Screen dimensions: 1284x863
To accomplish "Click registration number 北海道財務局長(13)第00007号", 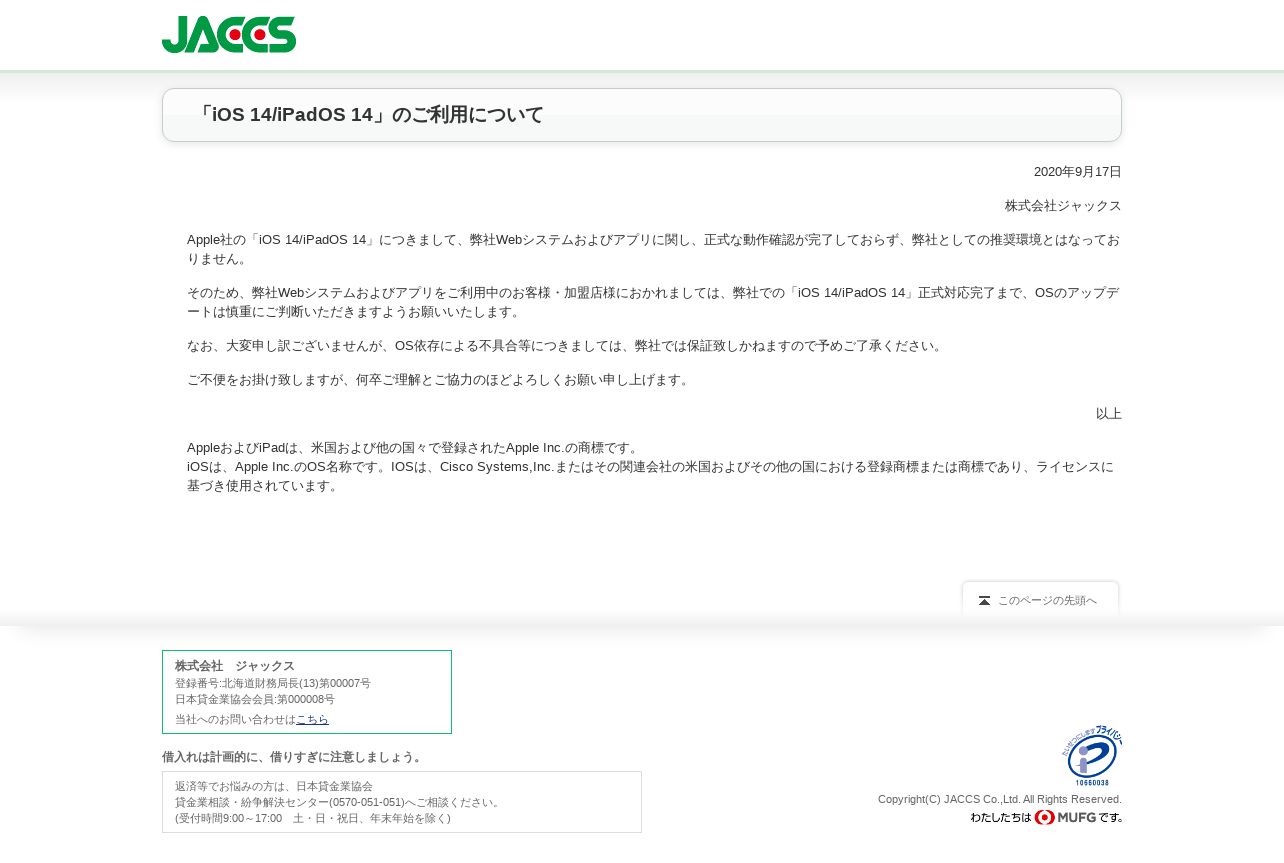I will point(273,683).
